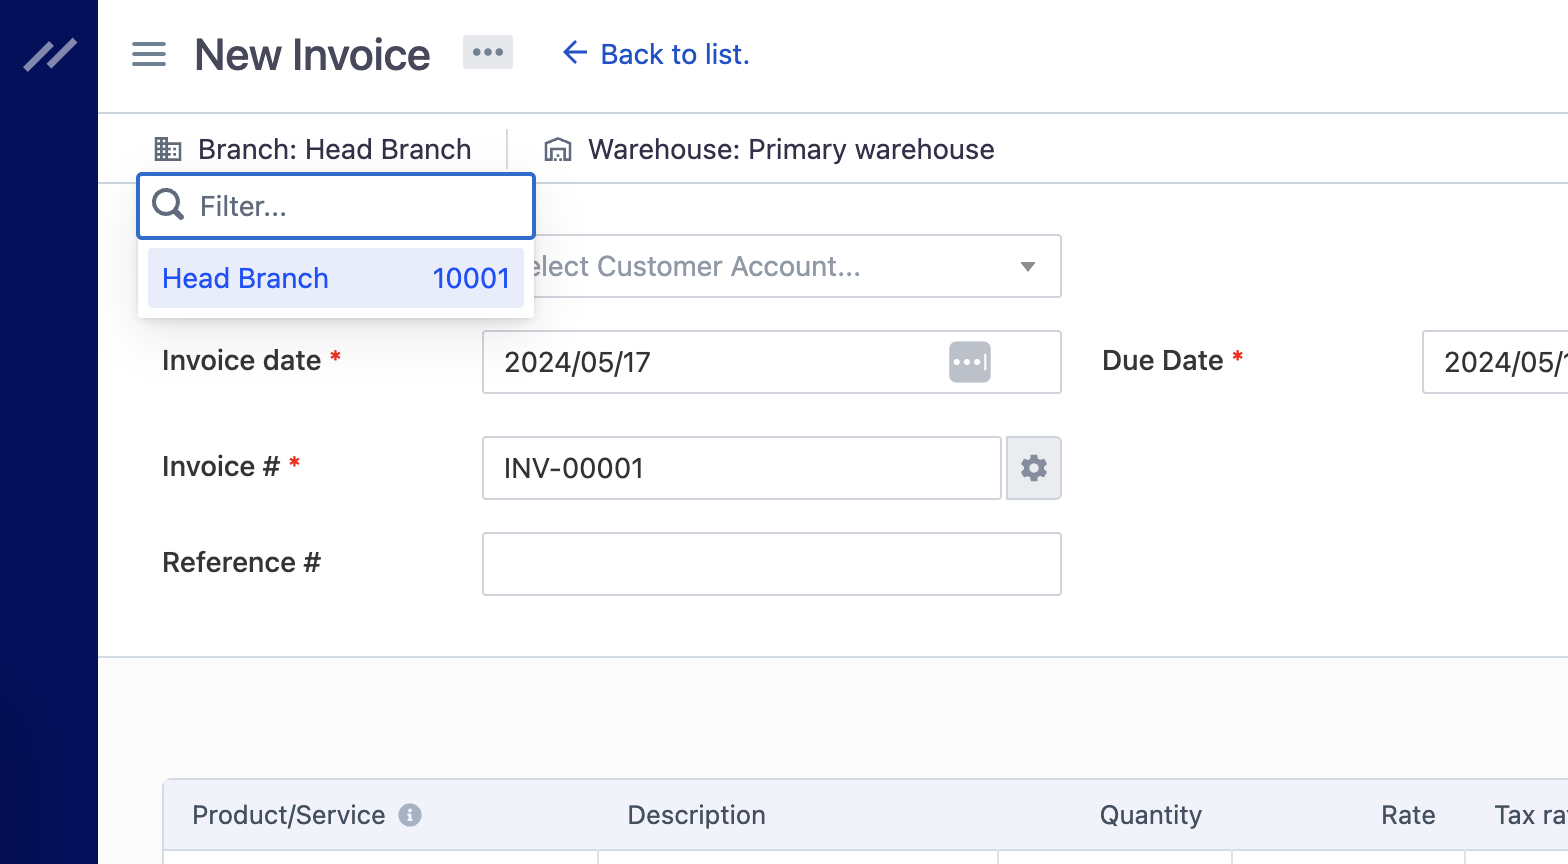The width and height of the screenshot is (1568, 864).
Task: Open the New Invoice more-options ellipsis
Action: (487, 52)
